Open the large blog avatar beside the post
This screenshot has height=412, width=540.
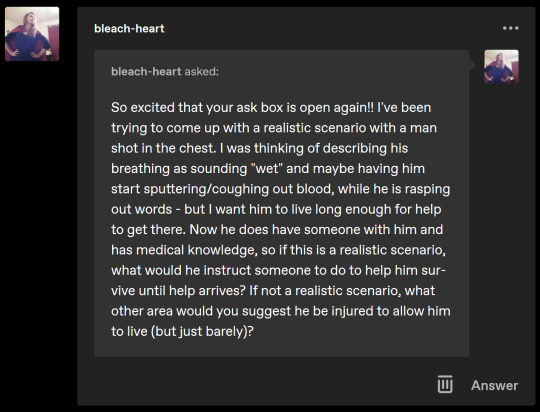(32, 34)
